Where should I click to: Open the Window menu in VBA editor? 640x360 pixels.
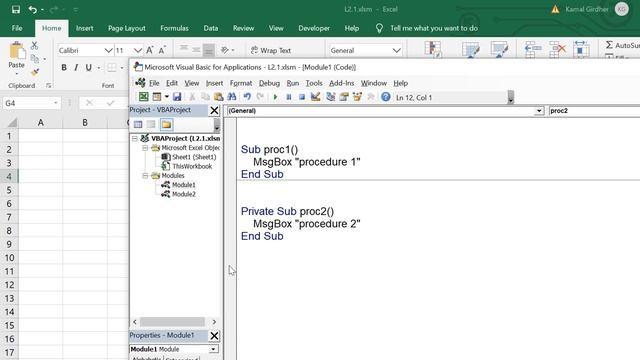click(373, 83)
